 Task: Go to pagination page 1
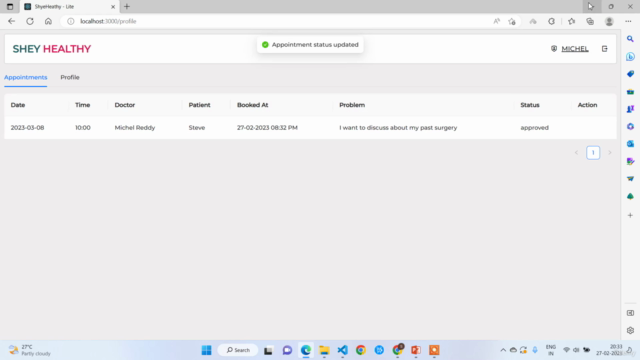tap(593, 153)
